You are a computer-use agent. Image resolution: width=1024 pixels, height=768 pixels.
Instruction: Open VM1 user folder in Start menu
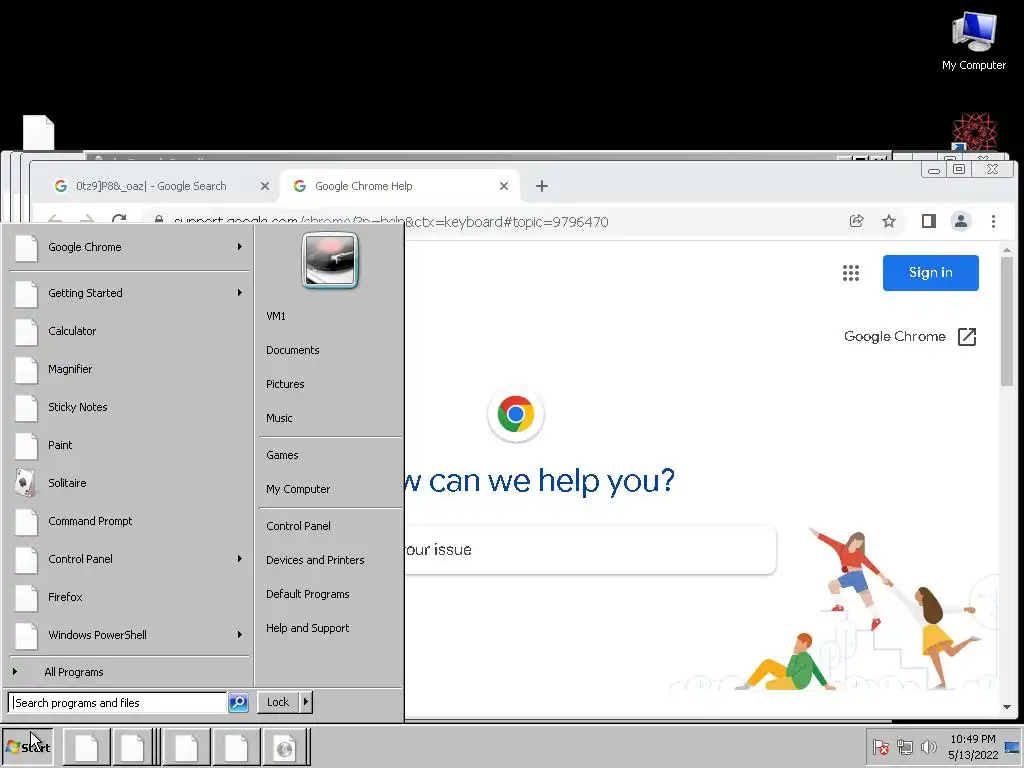tap(276, 316)
